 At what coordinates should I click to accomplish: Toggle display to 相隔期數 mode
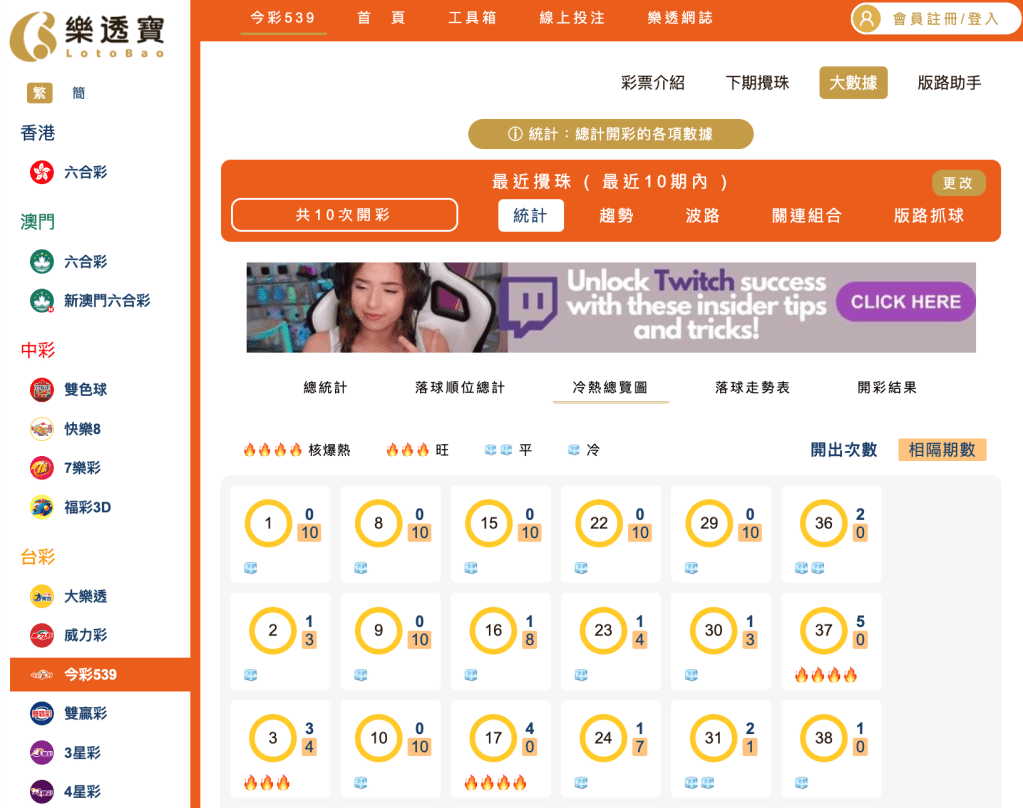pos(941,450)
